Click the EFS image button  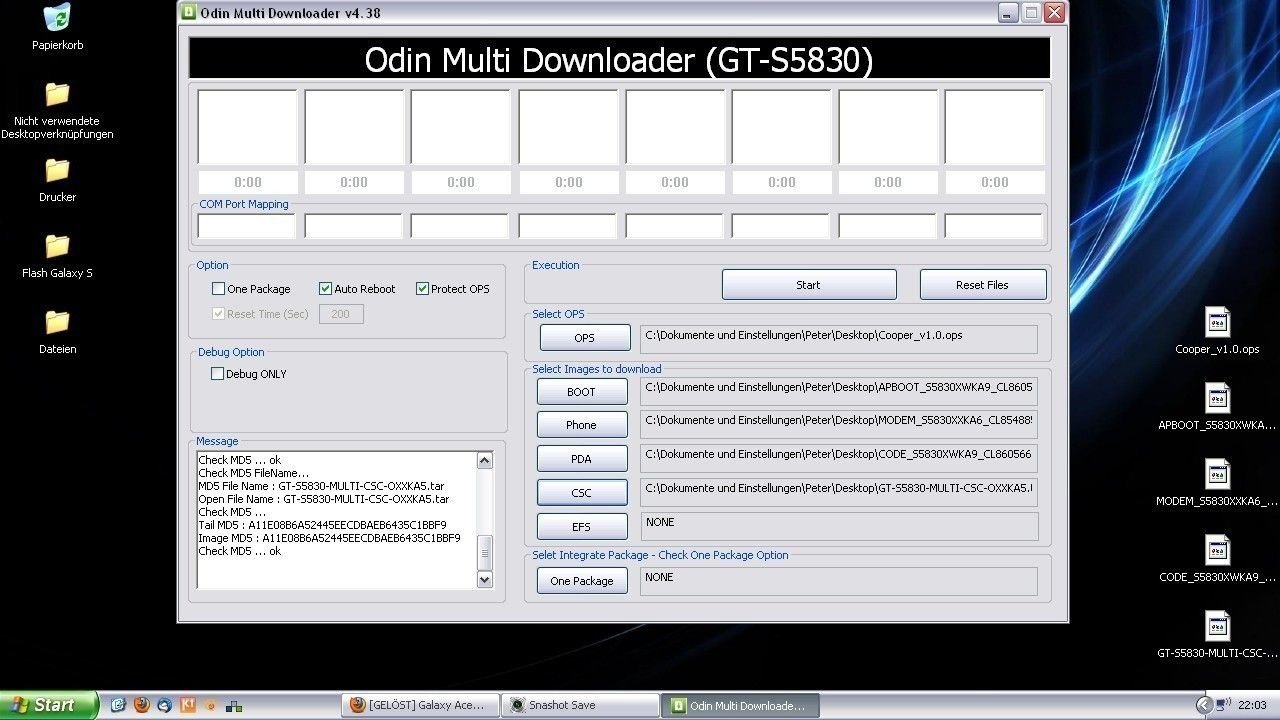click(582, 527)
